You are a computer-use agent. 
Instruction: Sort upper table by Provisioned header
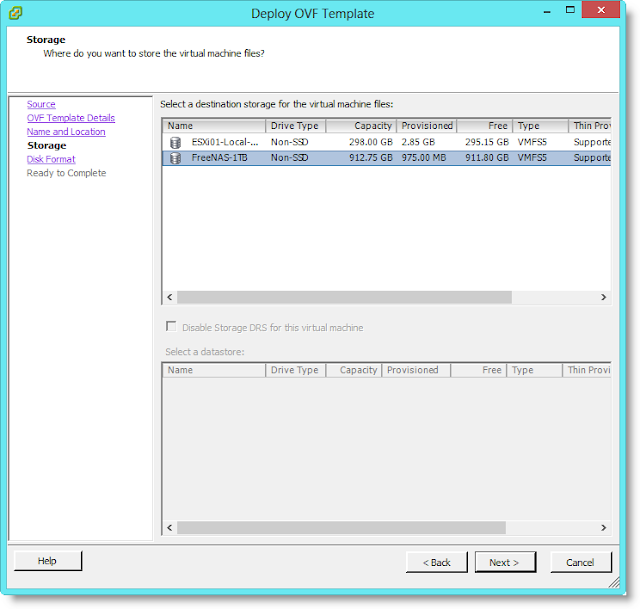427,126
